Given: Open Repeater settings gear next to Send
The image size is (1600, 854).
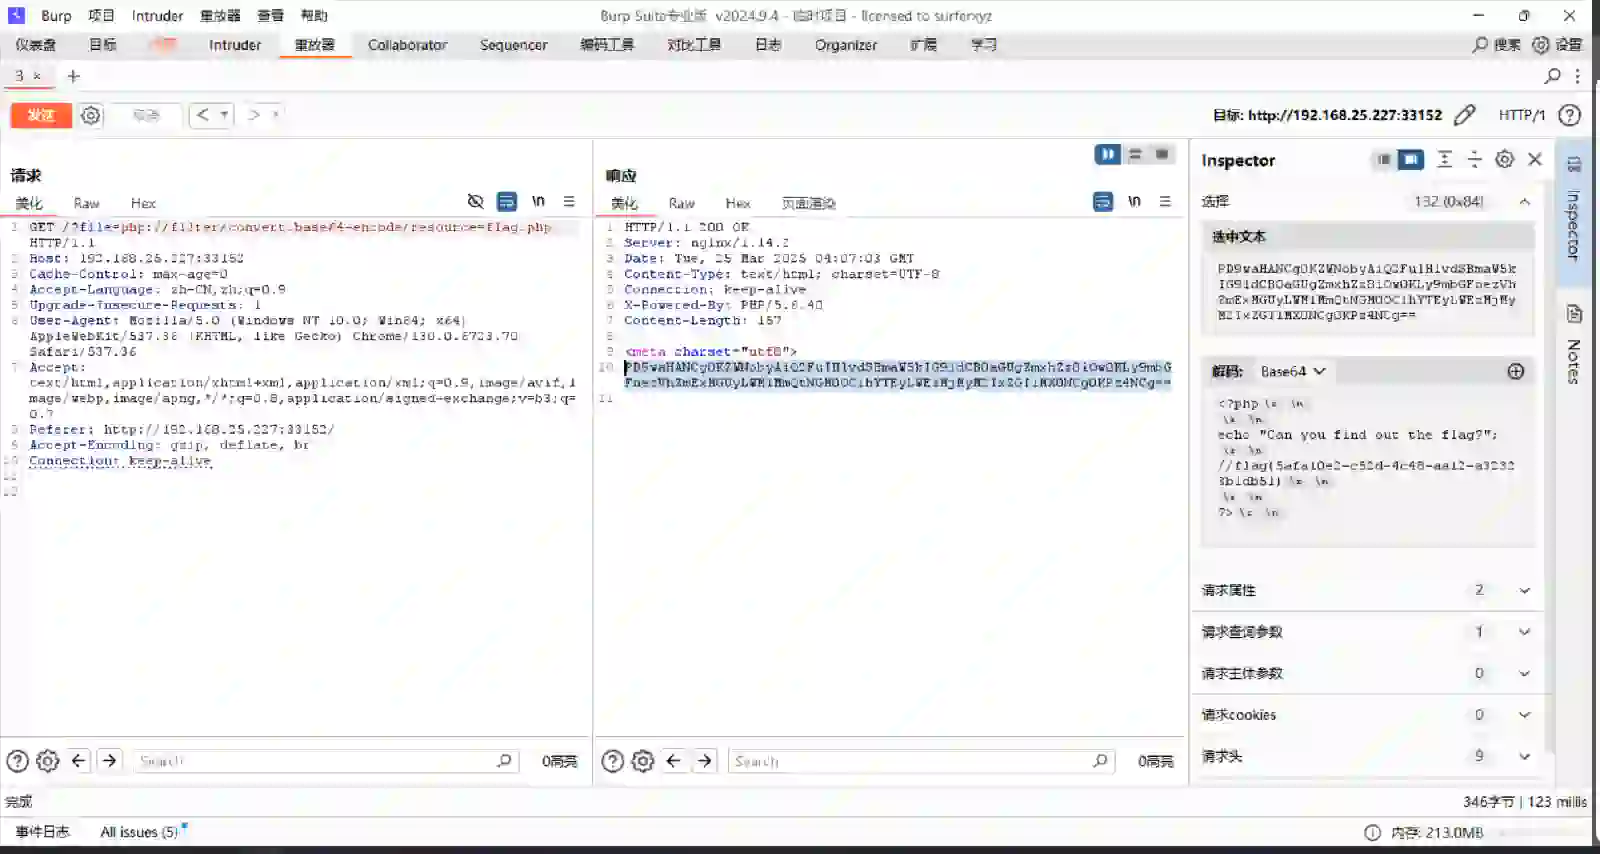Looking at the screenshot, I should coord(91,115).
